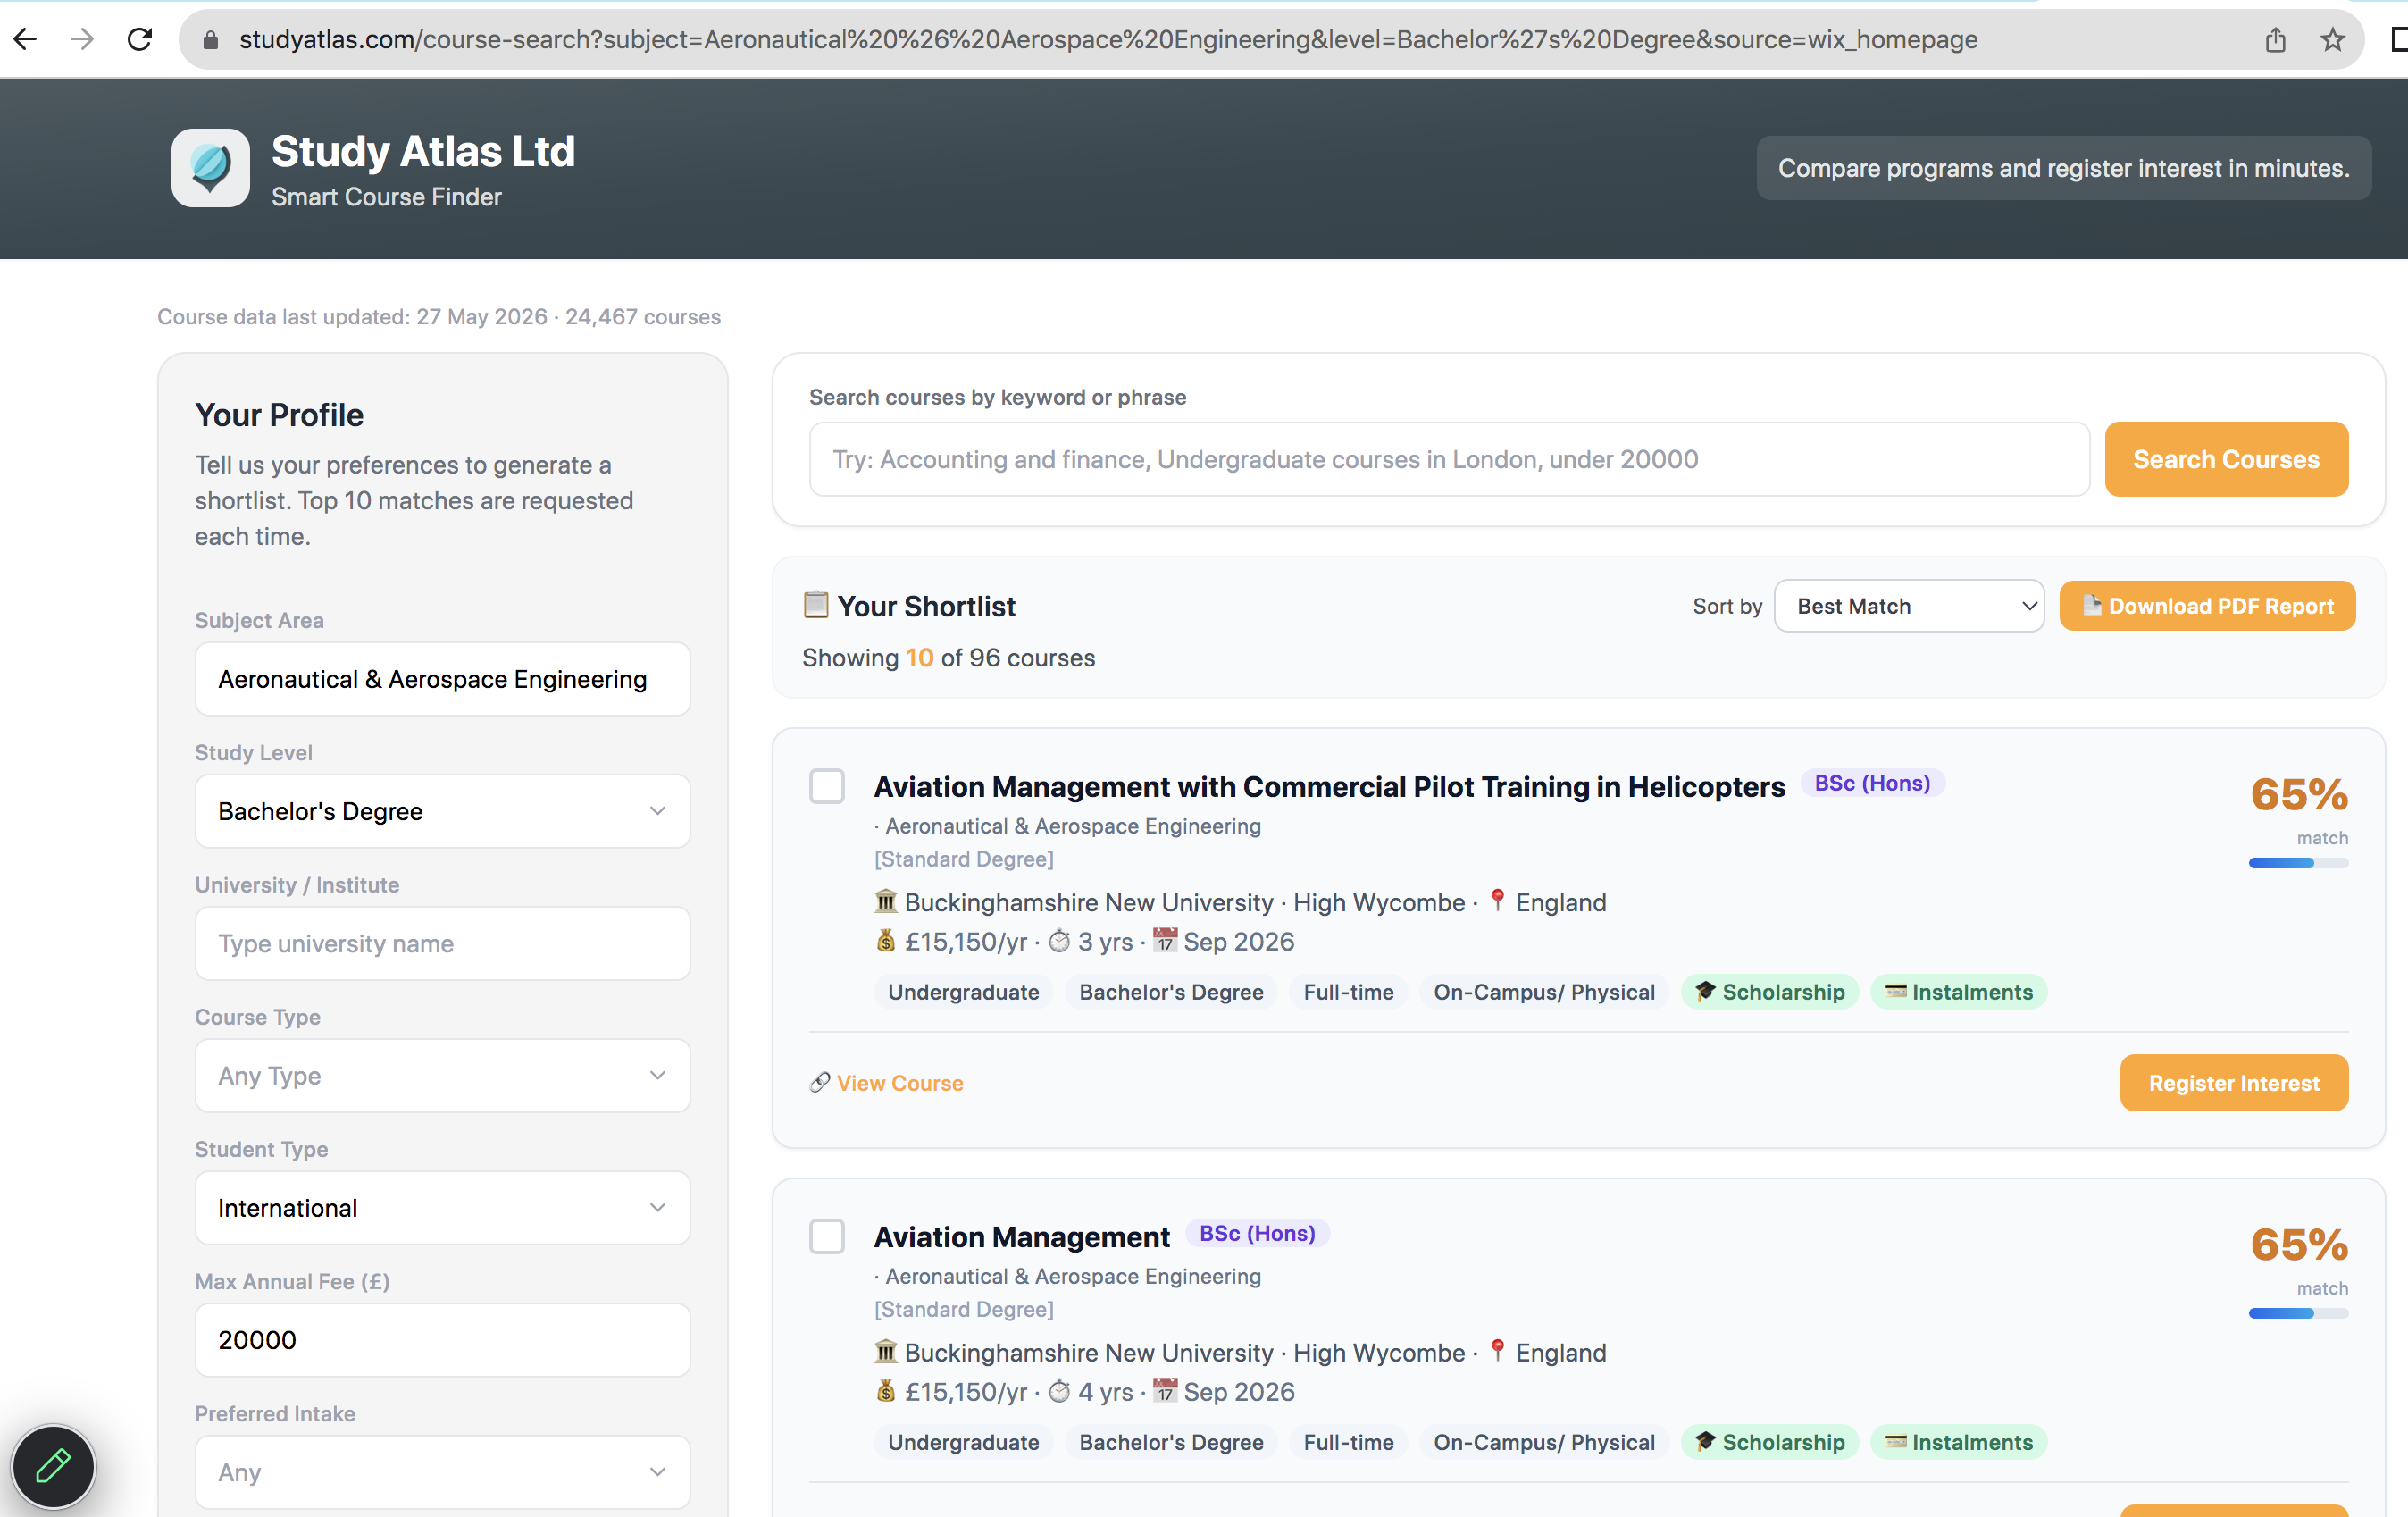Click the Undergraduate tag on Aviation Management card

[963, 1442]
